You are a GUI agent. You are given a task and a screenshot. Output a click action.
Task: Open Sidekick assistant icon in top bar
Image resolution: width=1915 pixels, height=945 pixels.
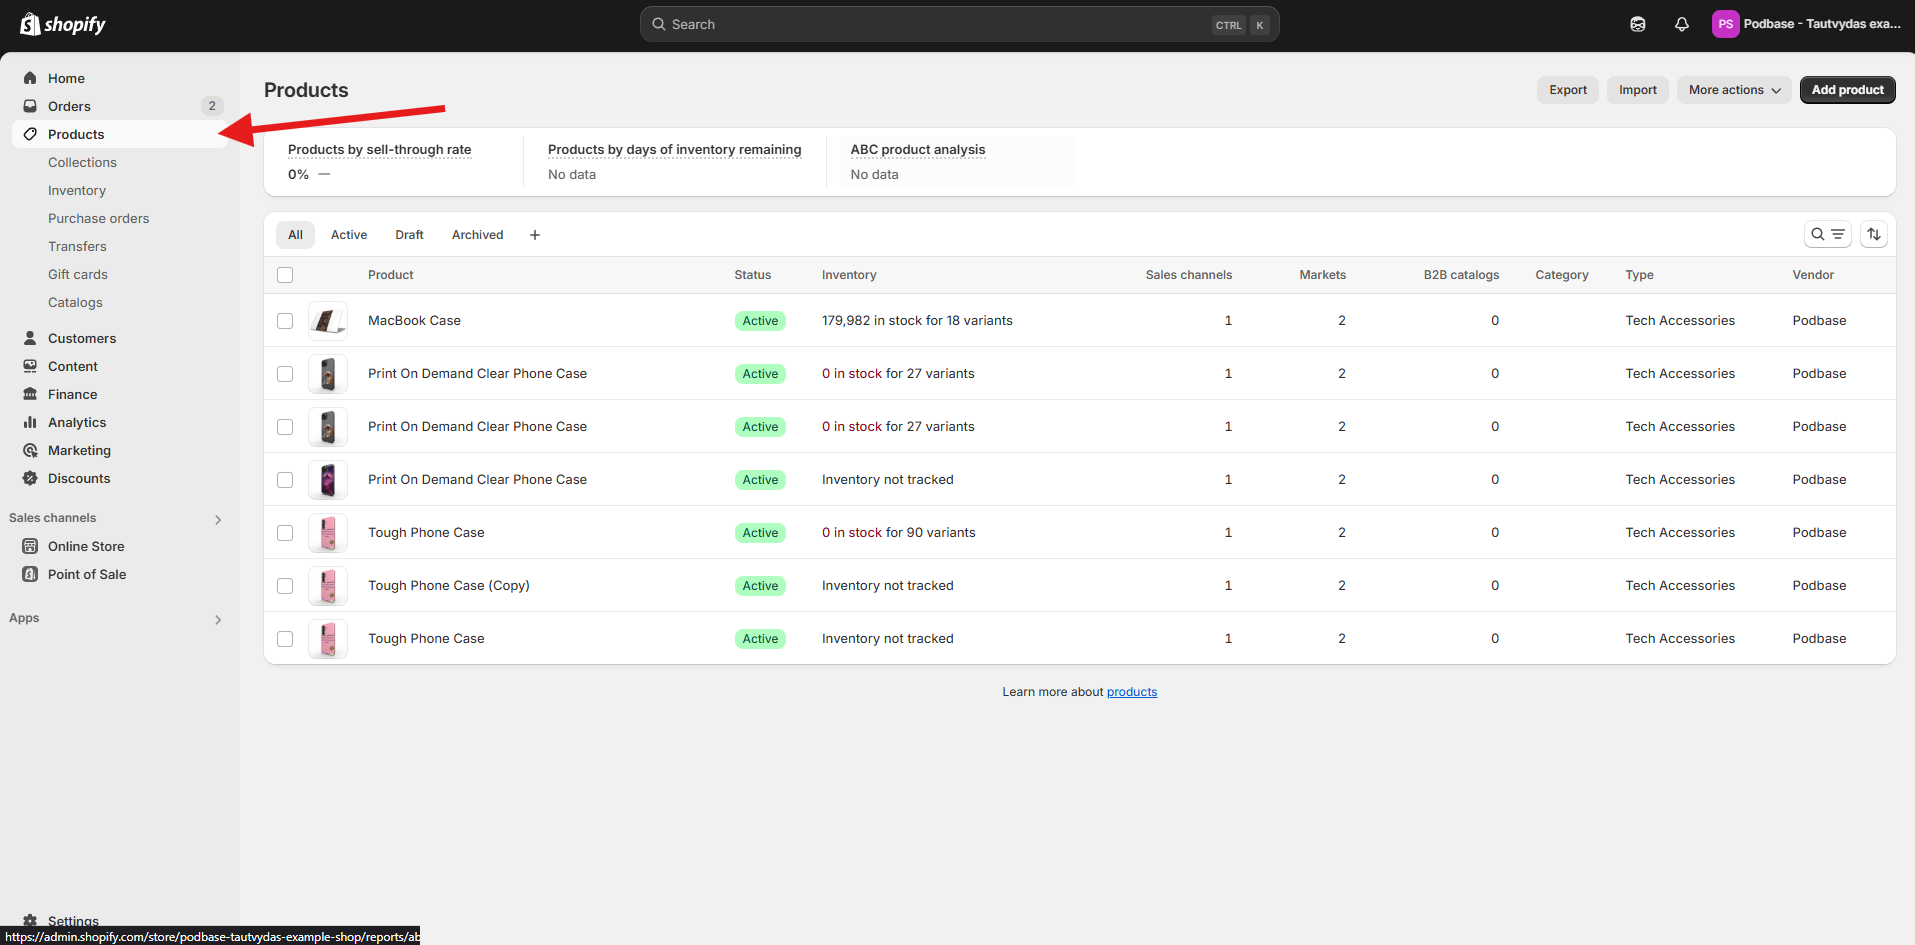coord(1637,24)
